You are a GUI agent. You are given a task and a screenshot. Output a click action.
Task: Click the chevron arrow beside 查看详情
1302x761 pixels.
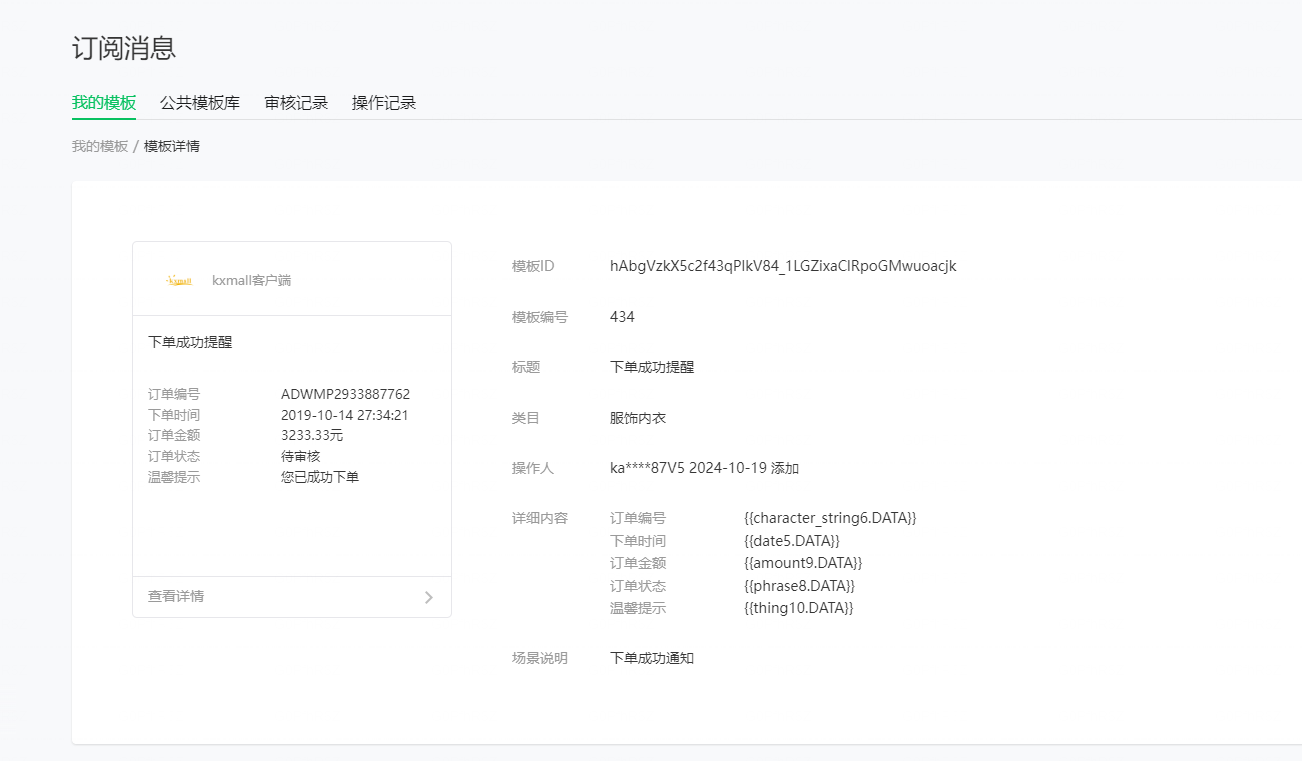click(428, 597)
